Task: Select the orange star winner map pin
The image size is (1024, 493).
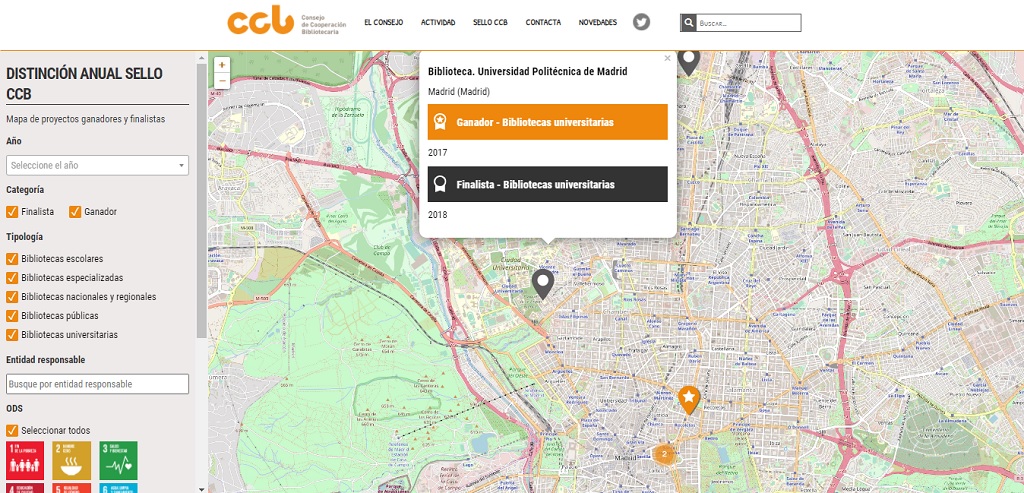Action: 688,400
